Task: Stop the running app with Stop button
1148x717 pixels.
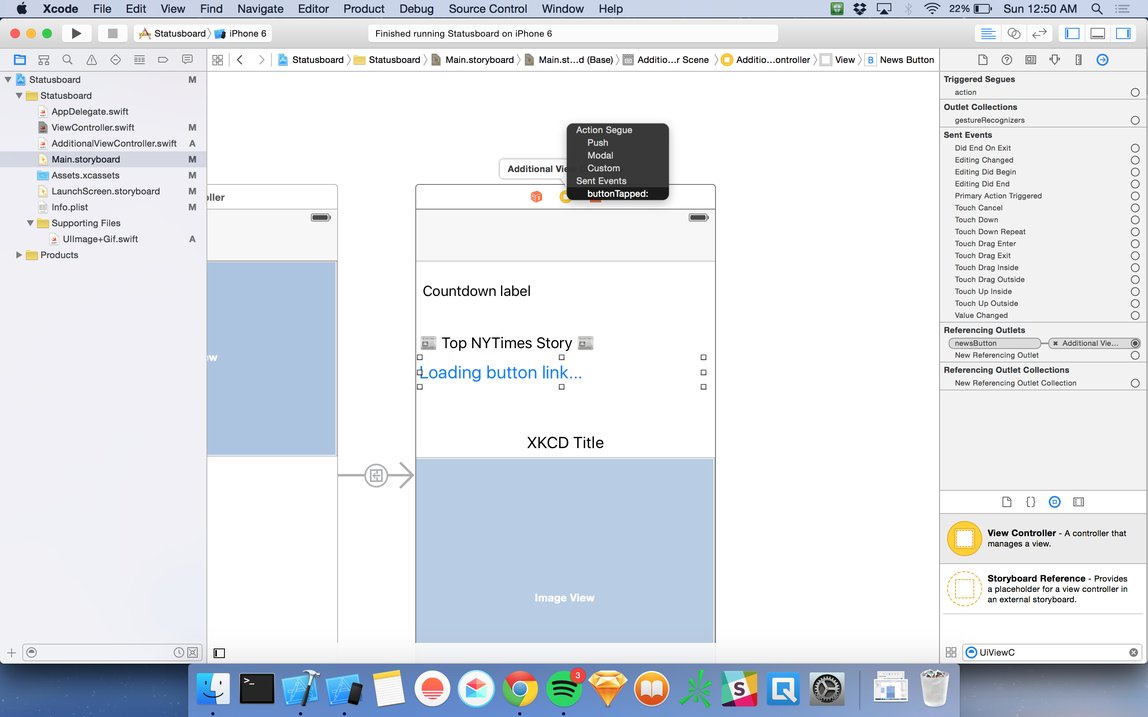Action: pyautogui.click(x=113, y=33)
